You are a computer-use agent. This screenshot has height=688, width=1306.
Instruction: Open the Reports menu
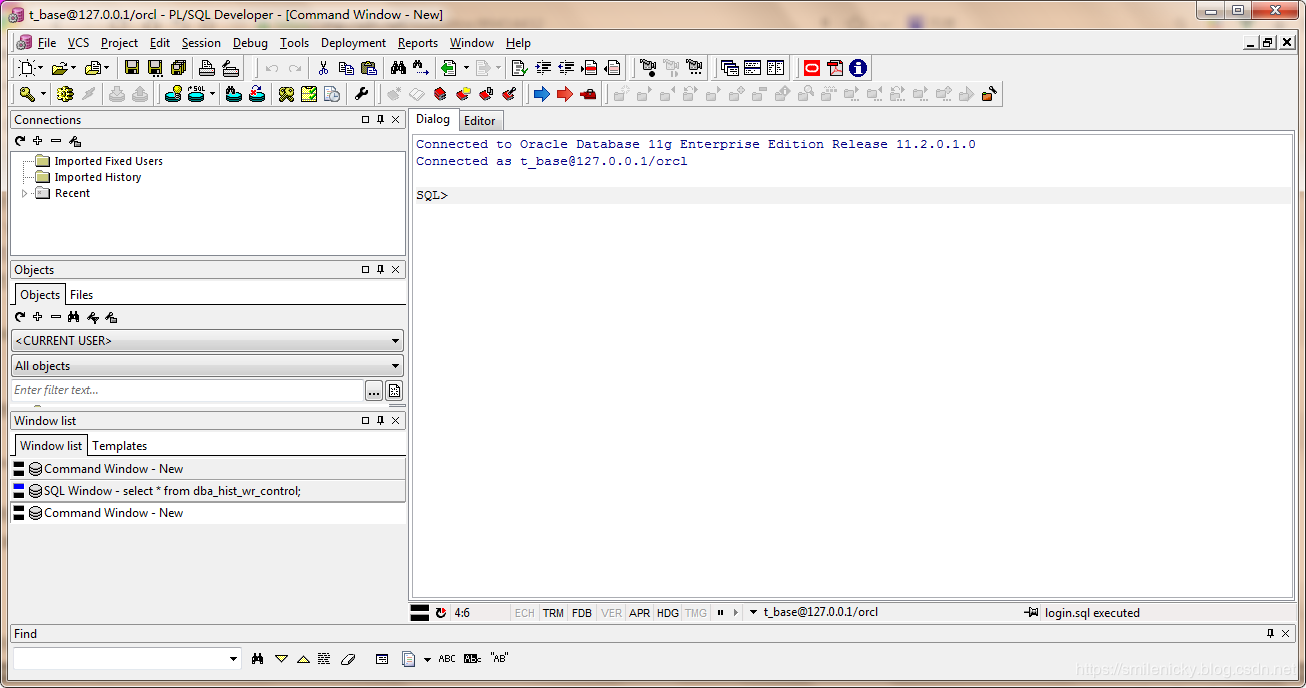[x=418, y=43]
